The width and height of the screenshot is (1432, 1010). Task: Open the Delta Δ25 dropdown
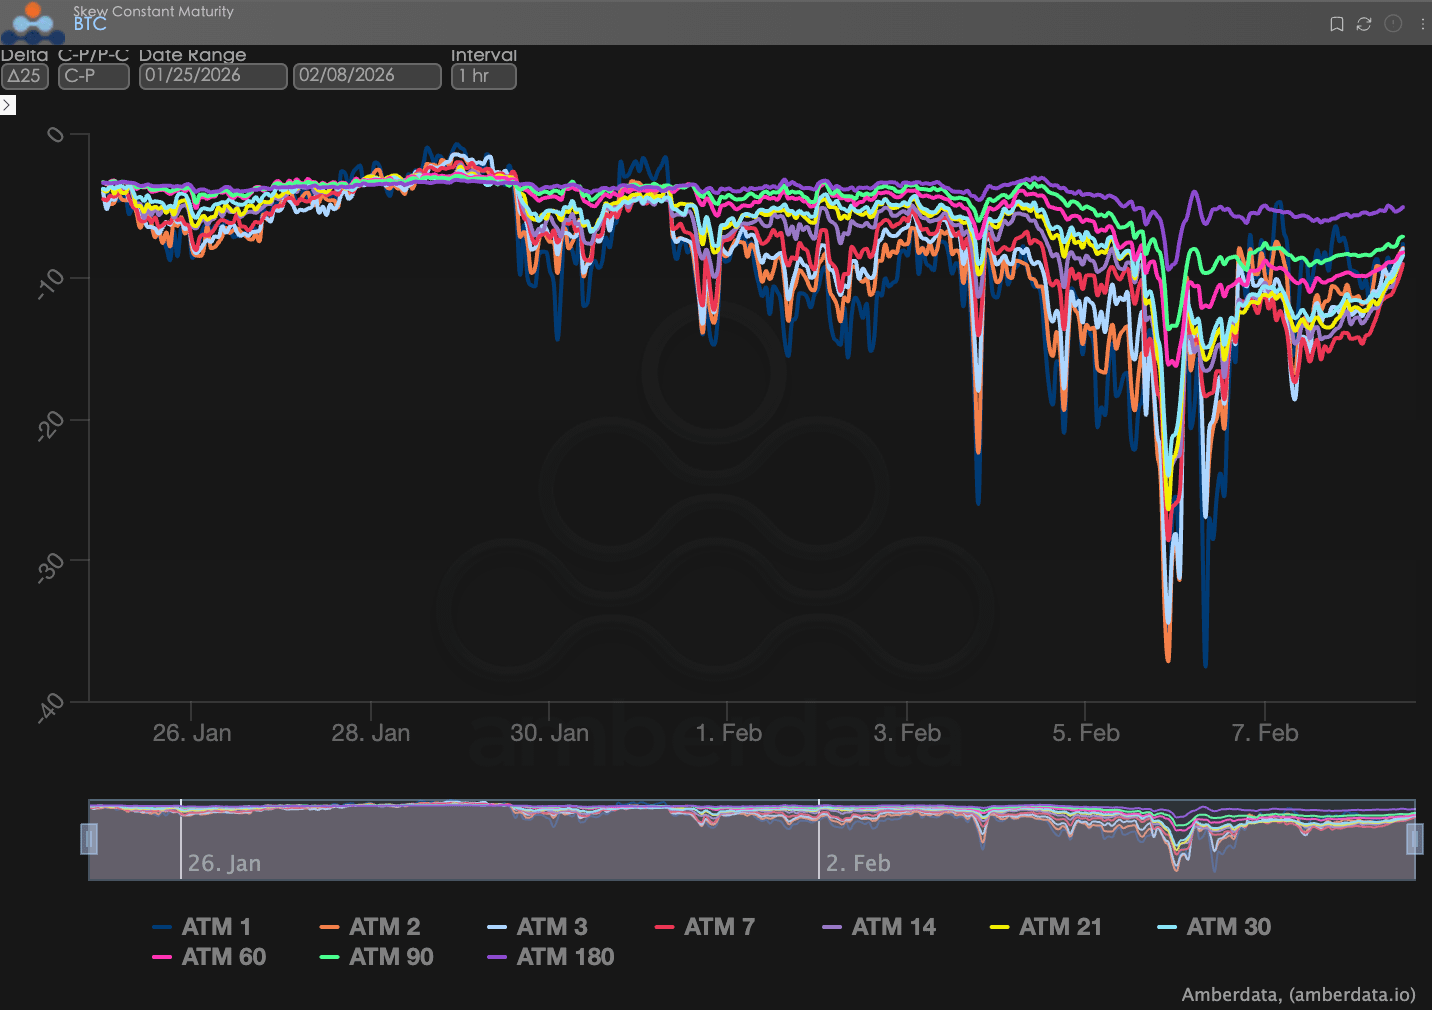[x=24, y=76]
